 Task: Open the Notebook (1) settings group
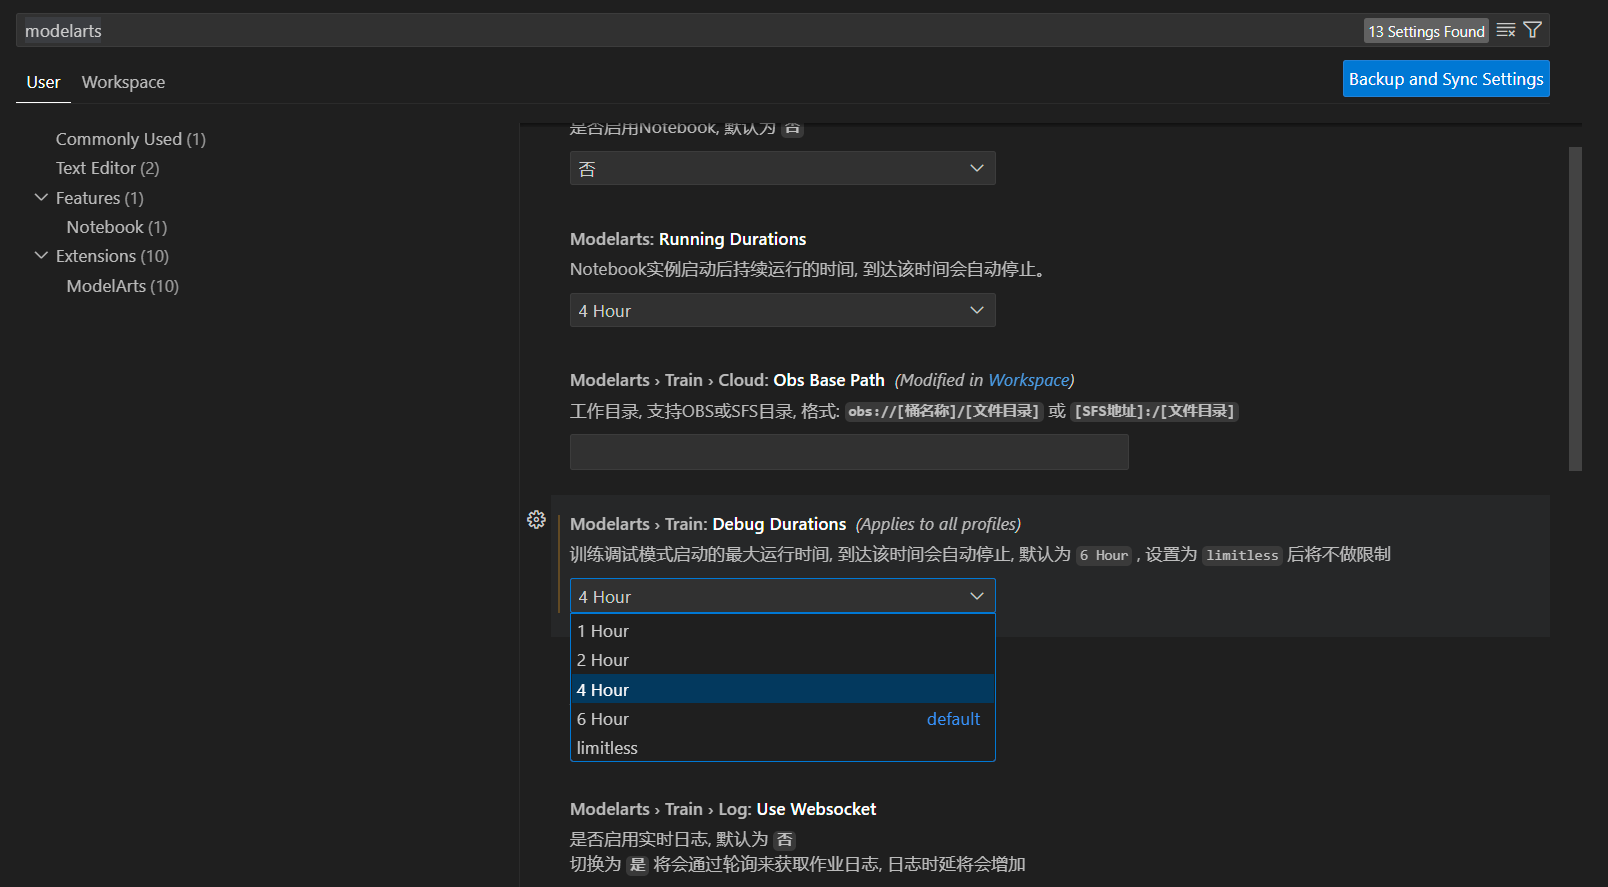pos(117,227)
